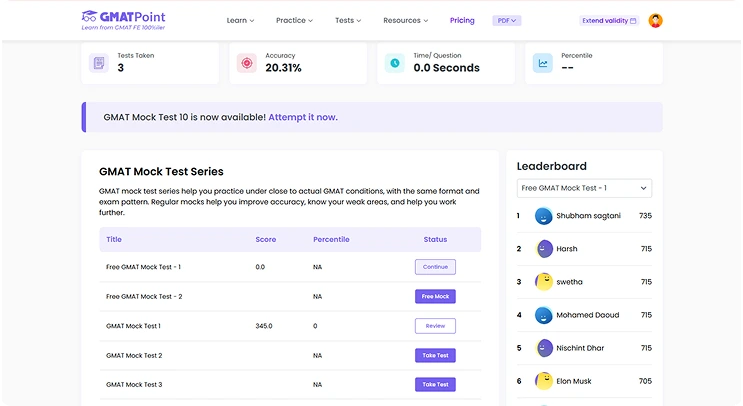Screen dimensions: 743x406
Task: Click the Attempt it now link
Action: coord(302,117)
